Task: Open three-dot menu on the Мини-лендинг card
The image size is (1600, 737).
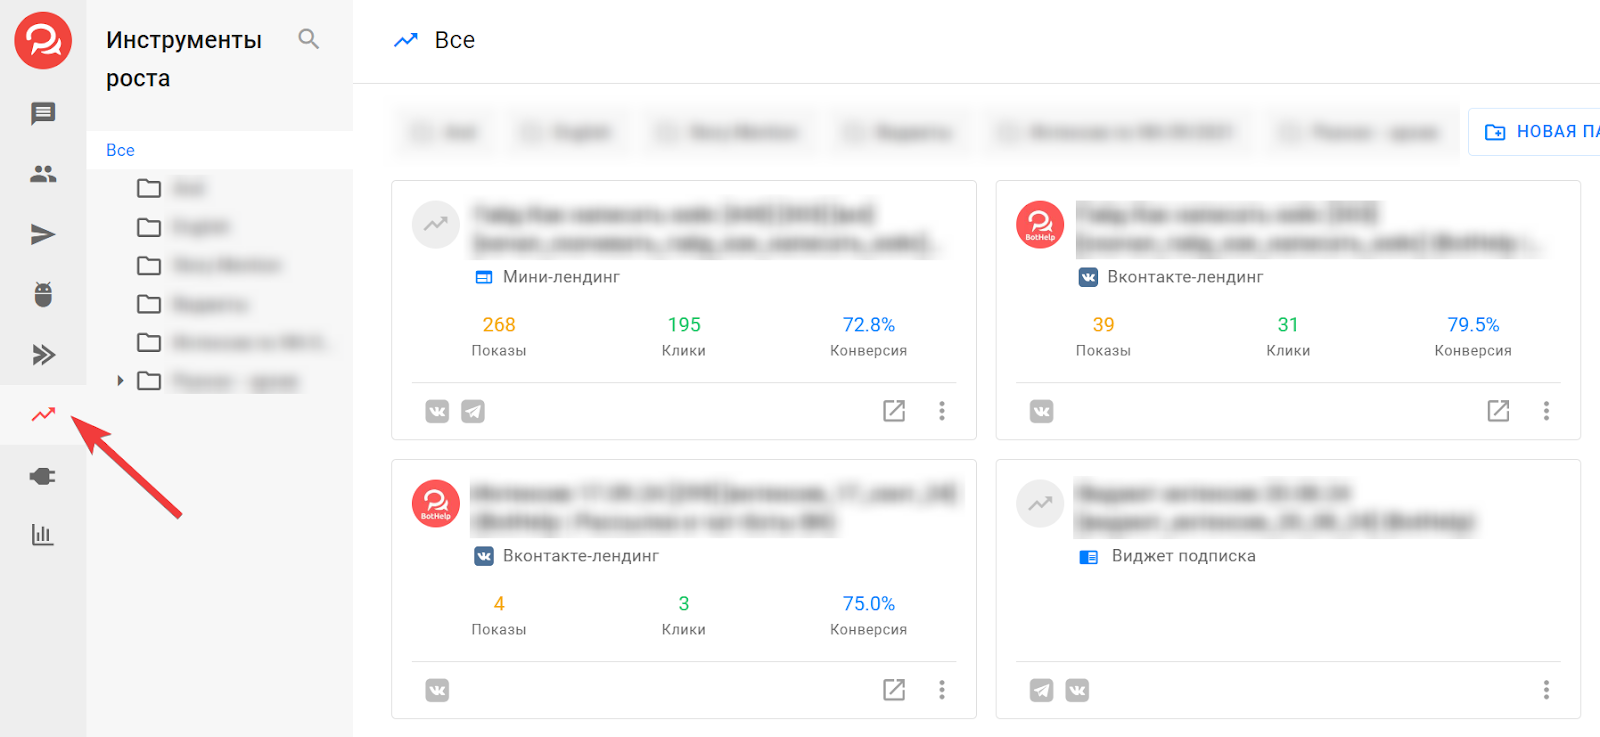Action: (941, 411)
